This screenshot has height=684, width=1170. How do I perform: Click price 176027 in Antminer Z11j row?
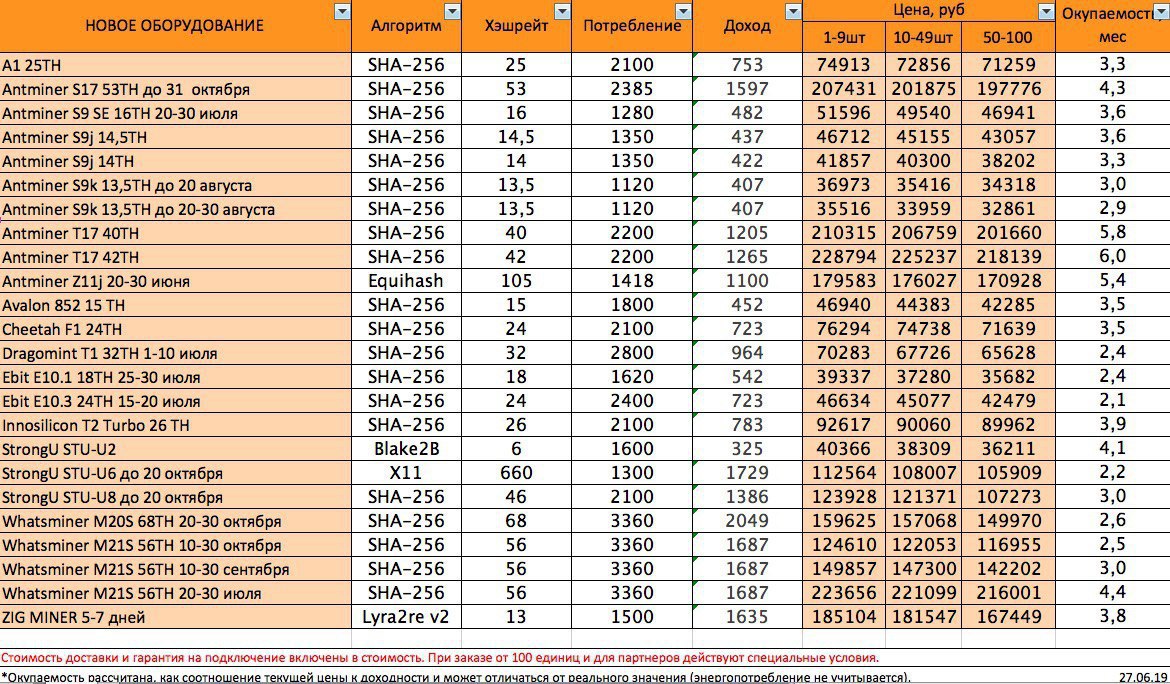pos(923,281)
